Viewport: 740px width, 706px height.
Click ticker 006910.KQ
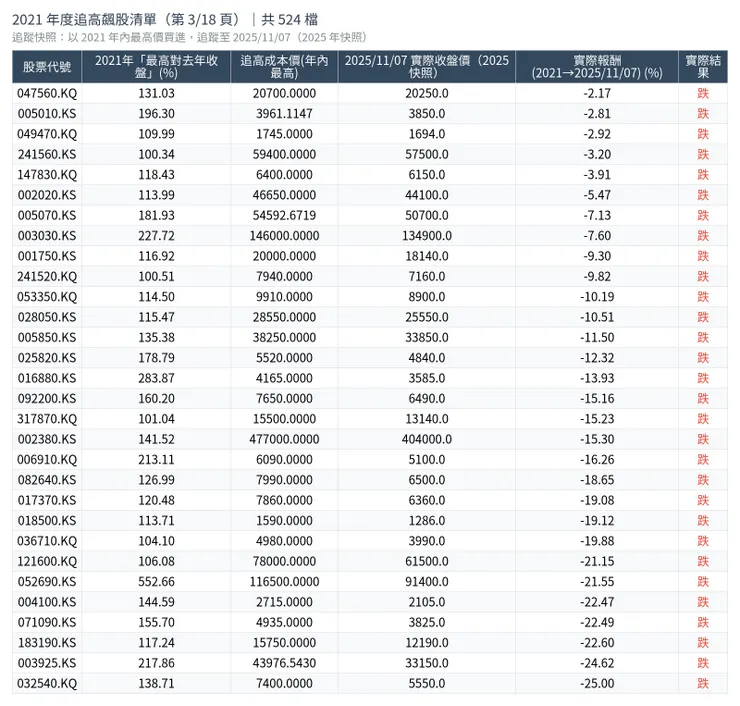(x=47, y=459)
